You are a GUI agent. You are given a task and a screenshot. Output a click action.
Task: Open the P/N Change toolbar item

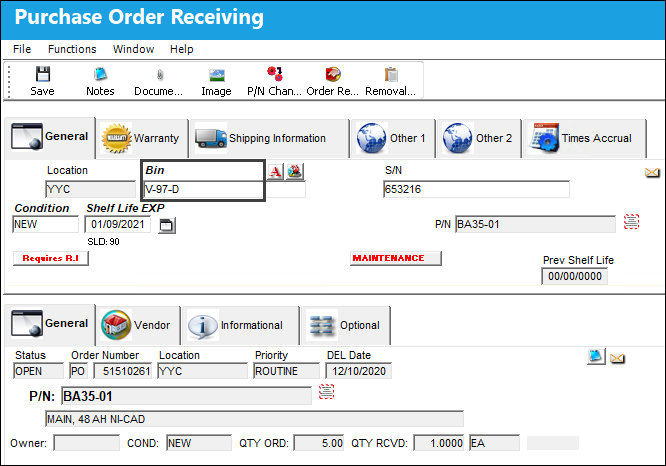point(274,81)
